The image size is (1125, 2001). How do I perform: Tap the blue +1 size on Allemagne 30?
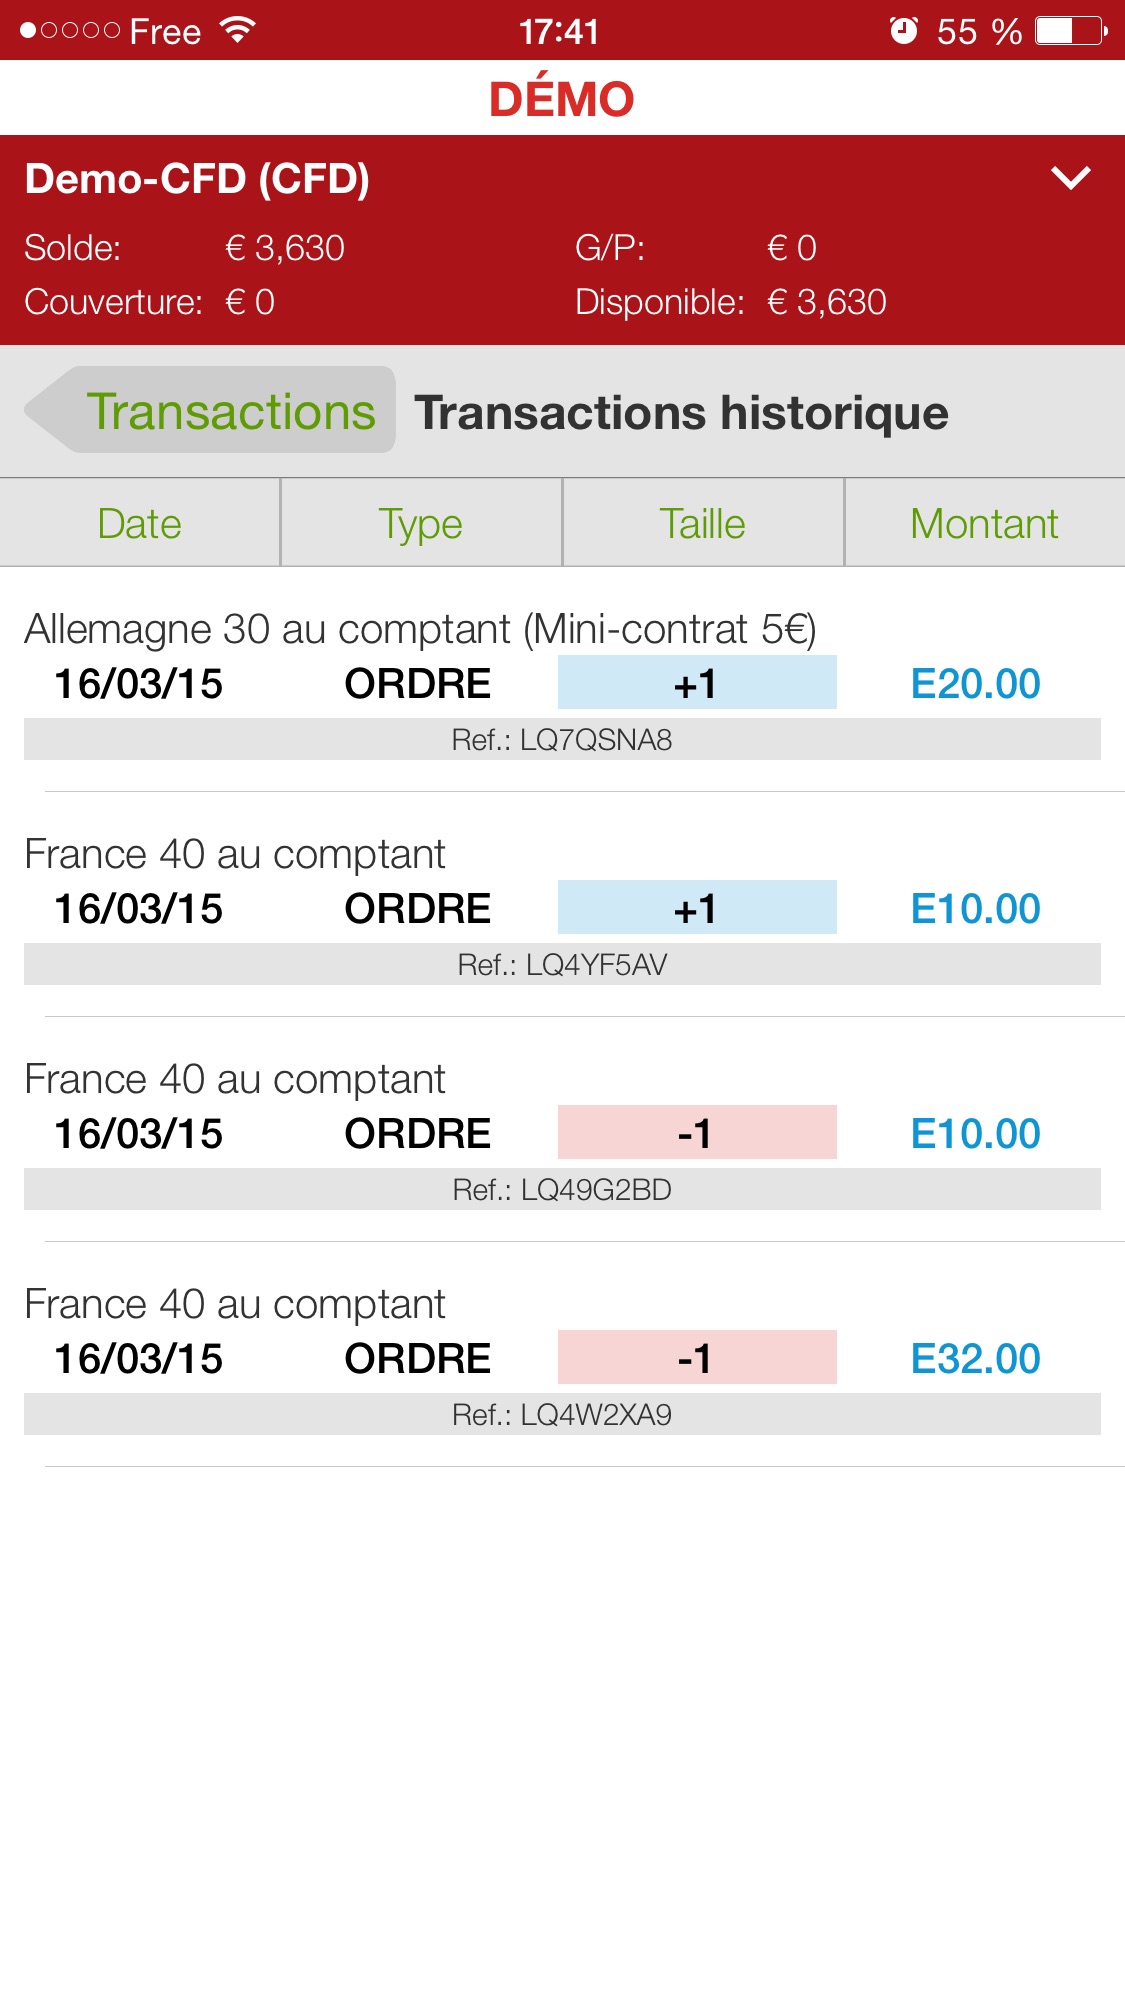point(696,684)
